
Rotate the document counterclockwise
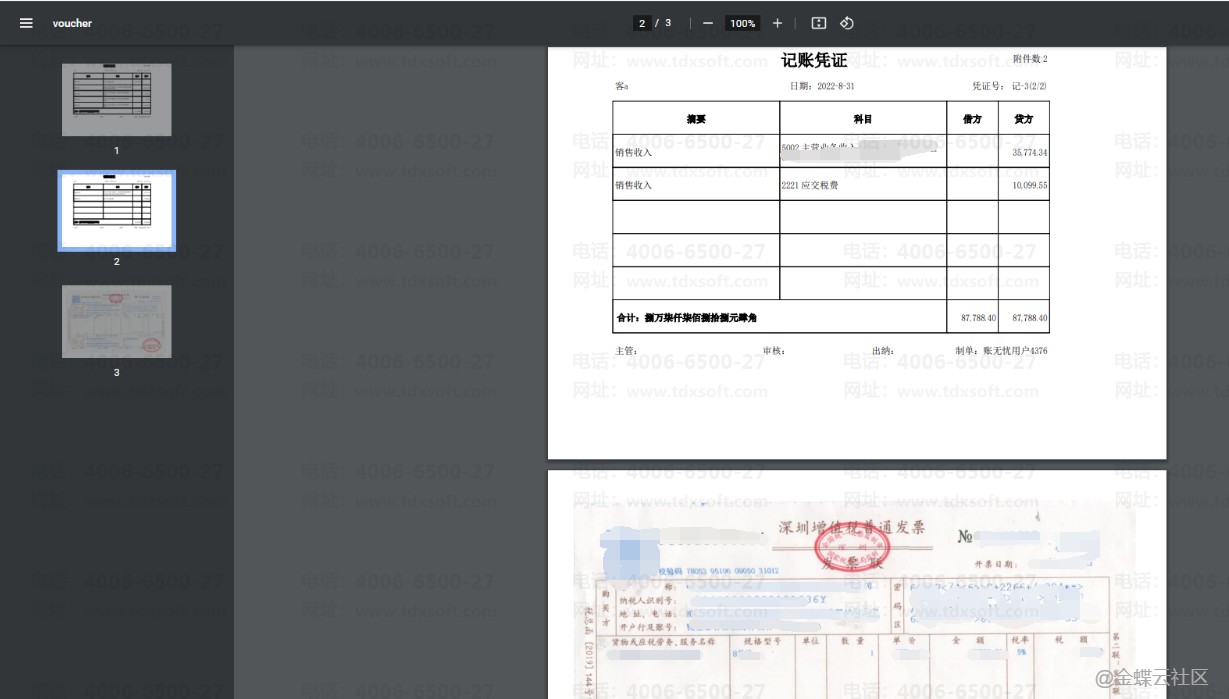[x=846, y=23]
